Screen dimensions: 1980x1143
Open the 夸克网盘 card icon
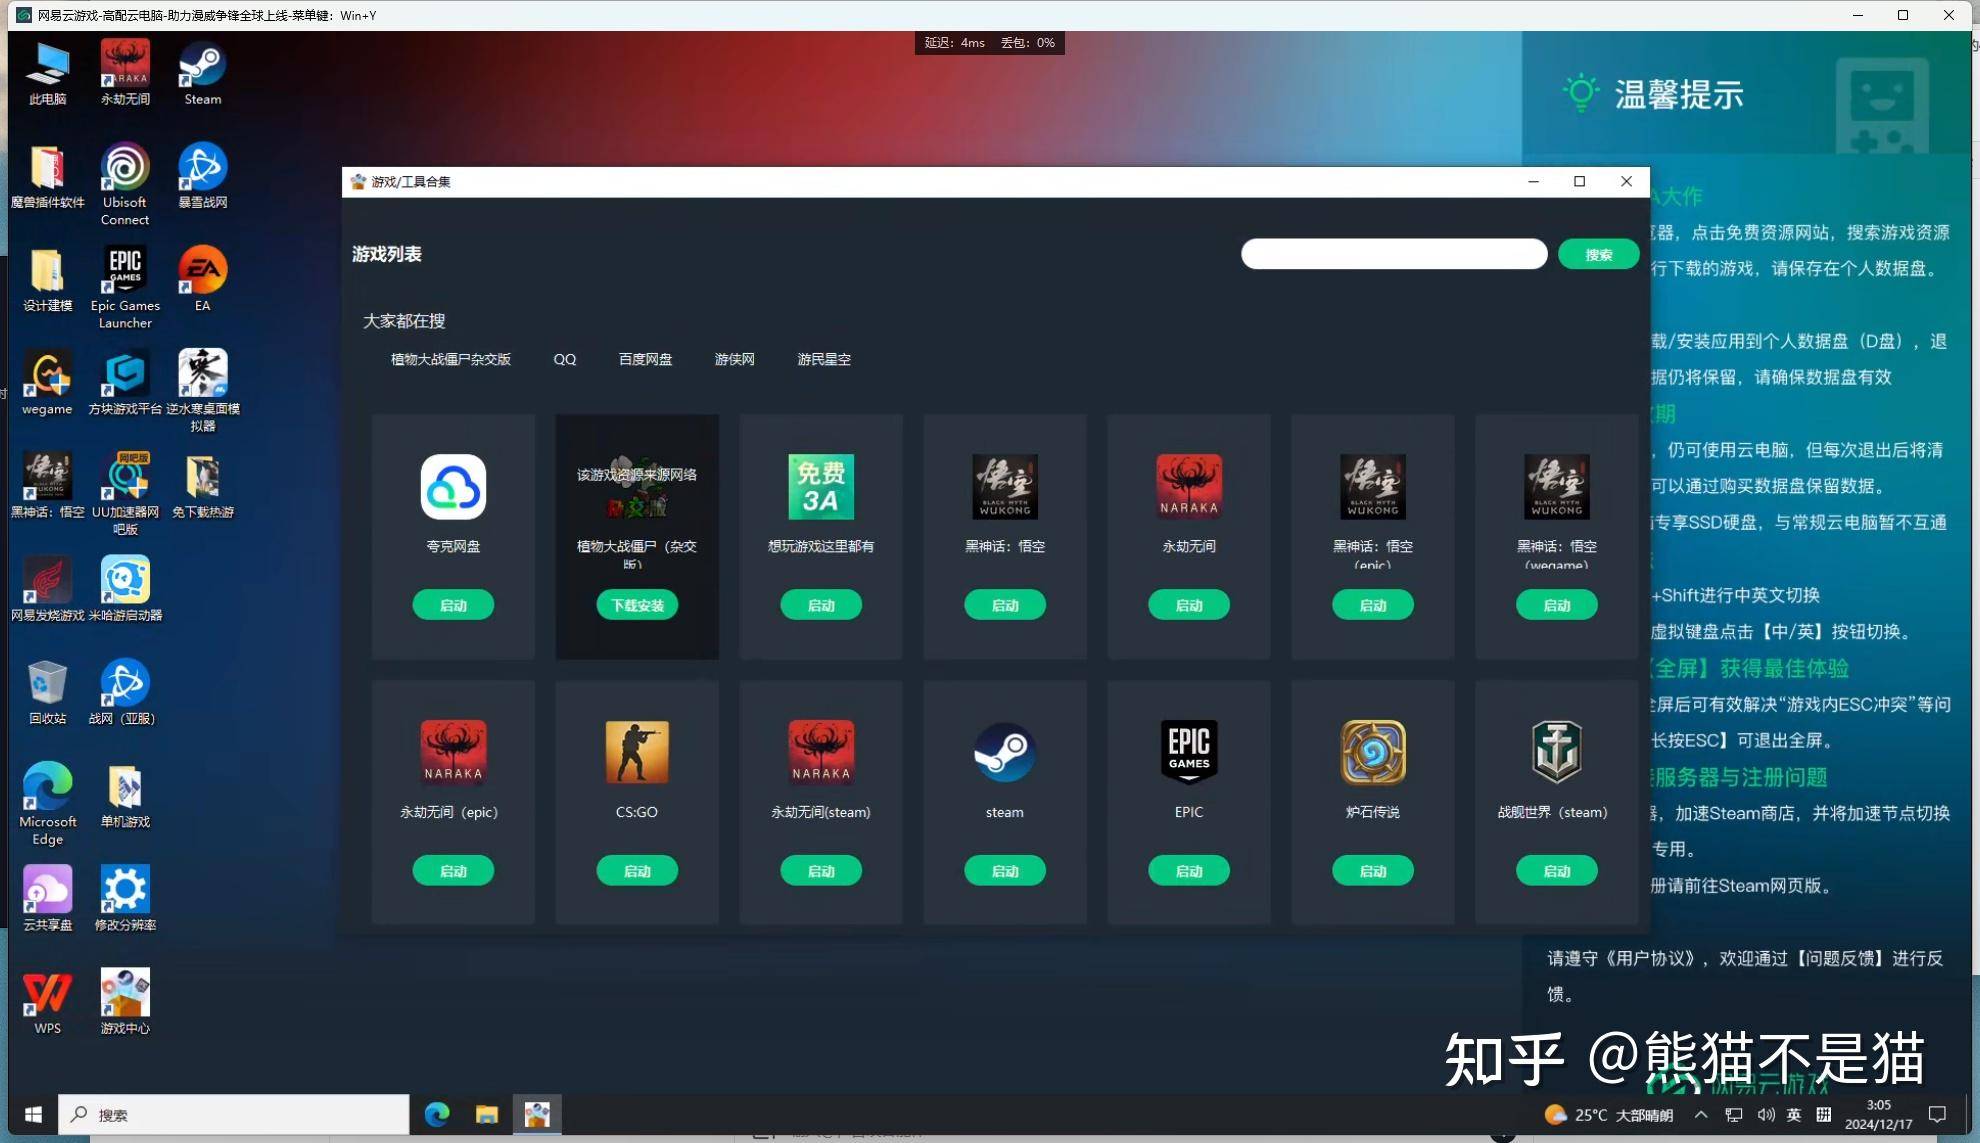[x=453, y=487]
